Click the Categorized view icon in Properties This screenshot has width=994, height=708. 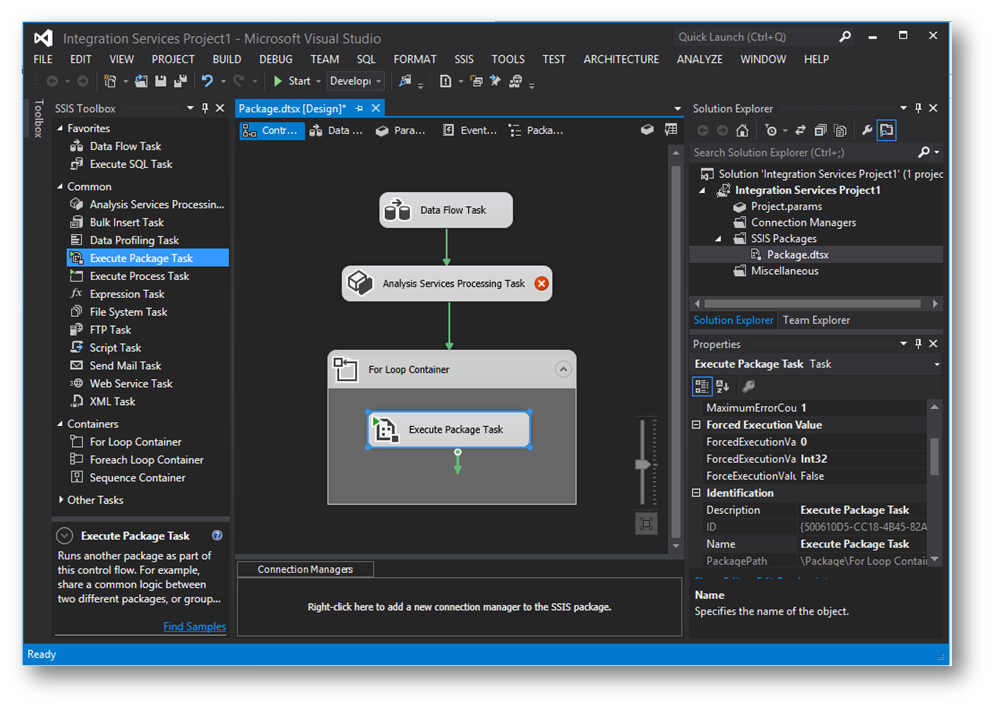click(702, 386)
